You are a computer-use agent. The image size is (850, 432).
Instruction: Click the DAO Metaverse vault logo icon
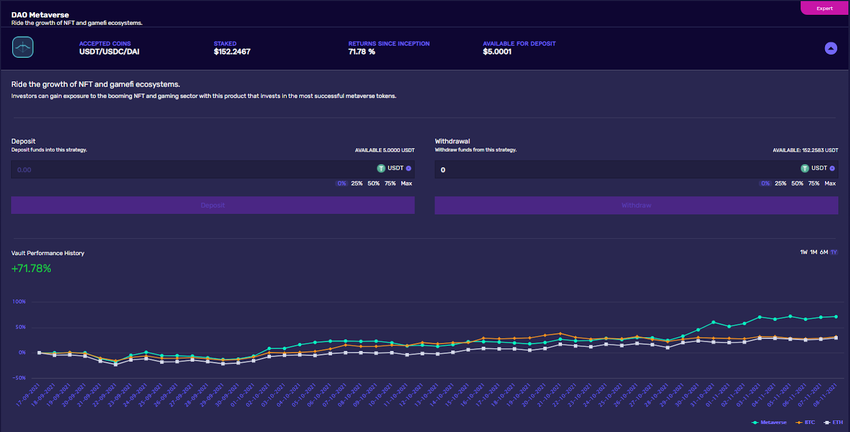click(x=23, y=48)
